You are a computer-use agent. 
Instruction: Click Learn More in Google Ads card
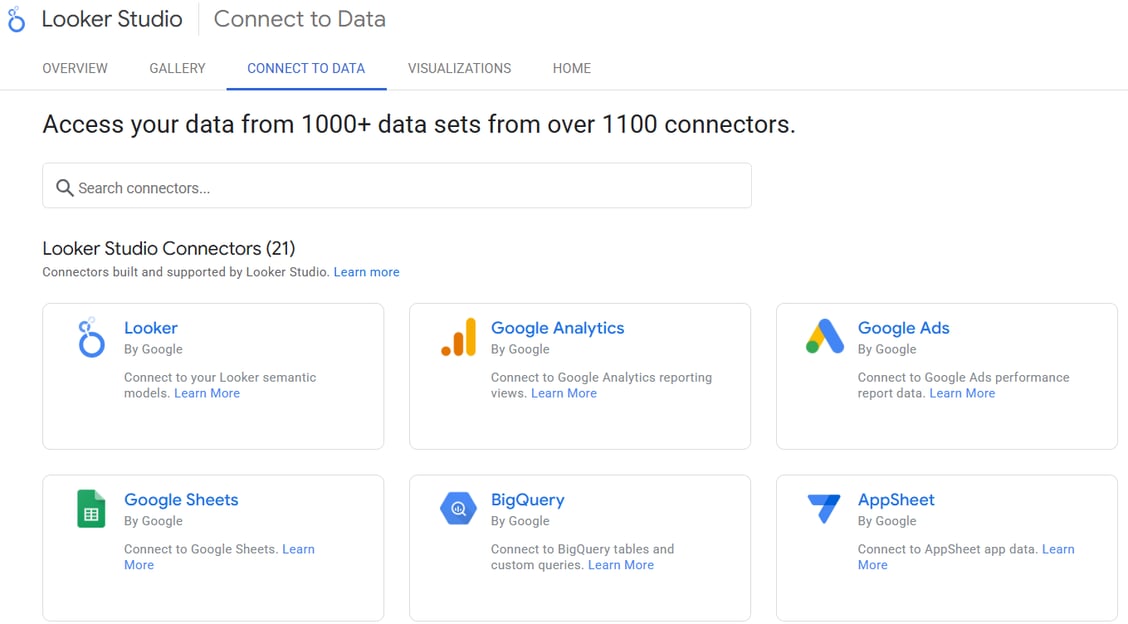tap(962, 393)
